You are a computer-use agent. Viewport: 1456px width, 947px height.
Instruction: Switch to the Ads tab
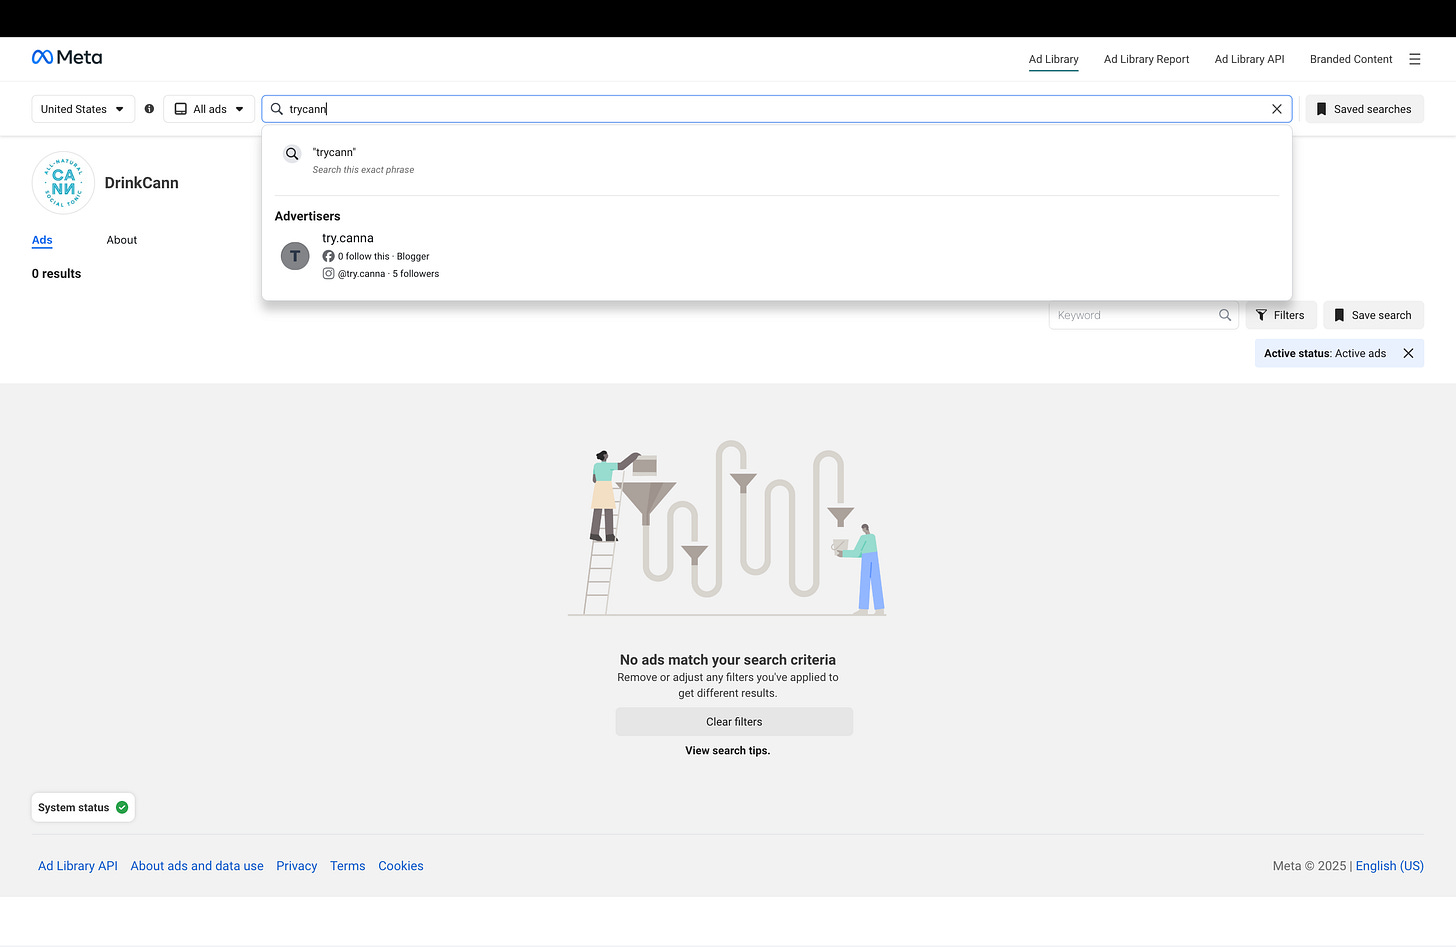pyautogui.click(x=42, y=240)
